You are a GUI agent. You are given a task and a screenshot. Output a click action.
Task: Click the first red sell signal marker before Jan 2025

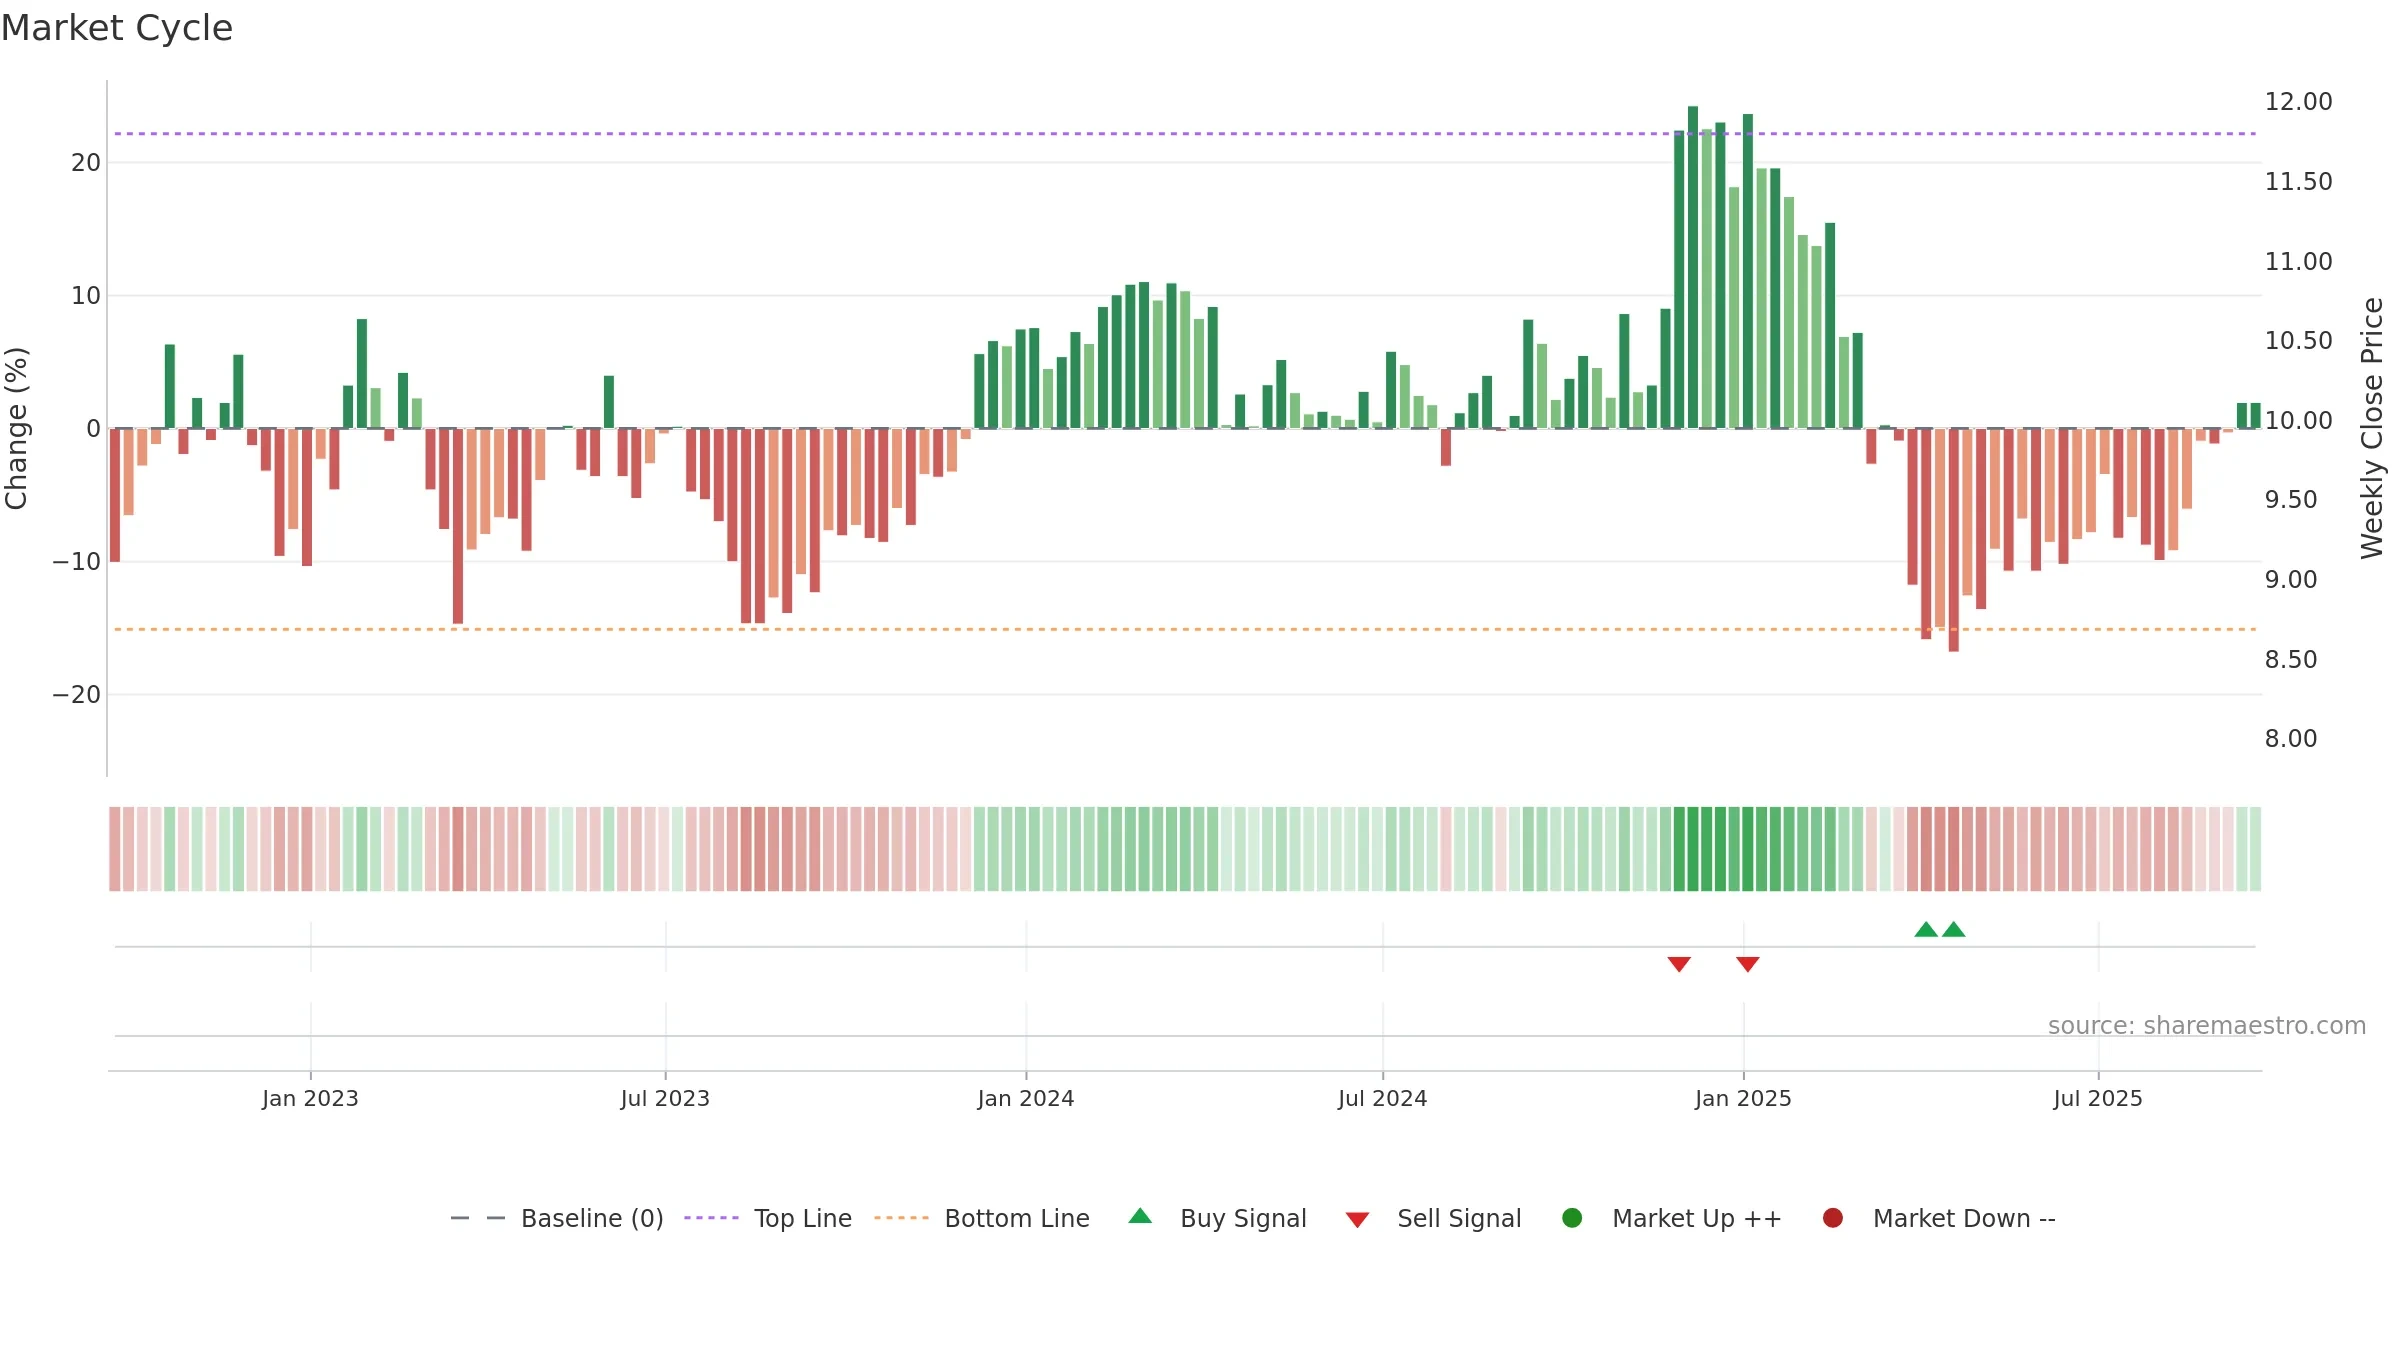point(1679,964)
